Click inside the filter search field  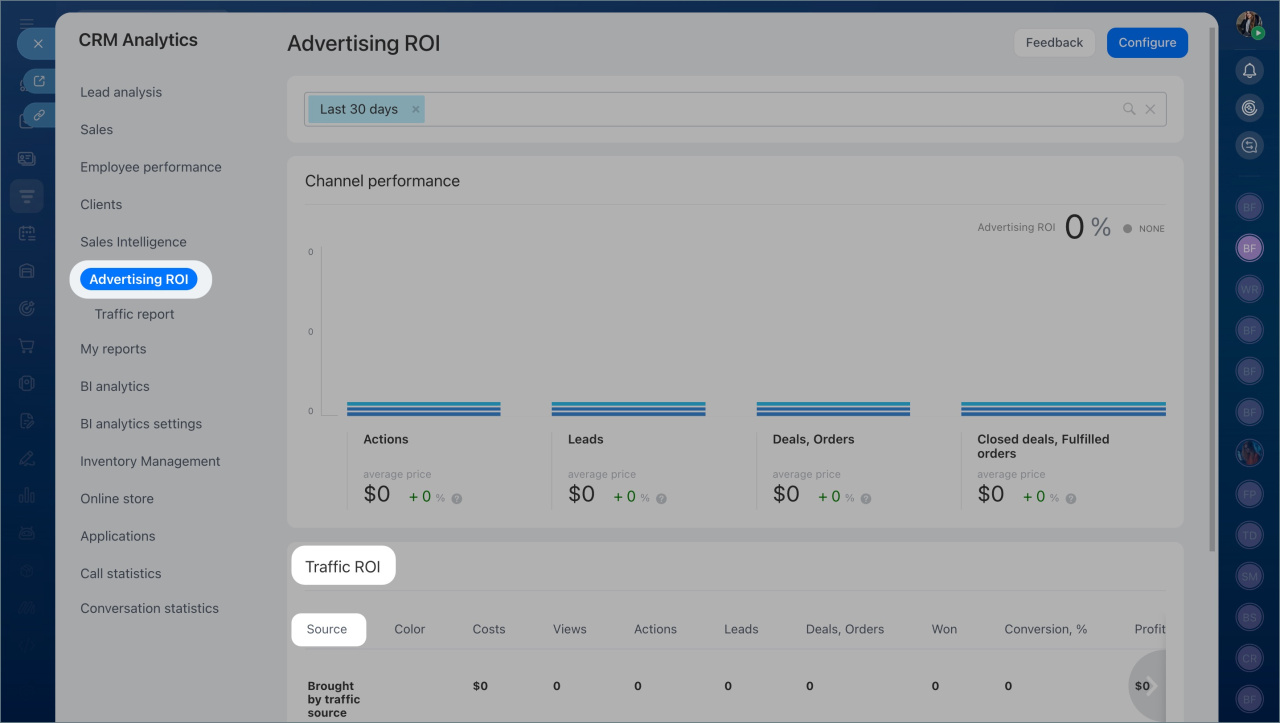click(x=770, y=109)
